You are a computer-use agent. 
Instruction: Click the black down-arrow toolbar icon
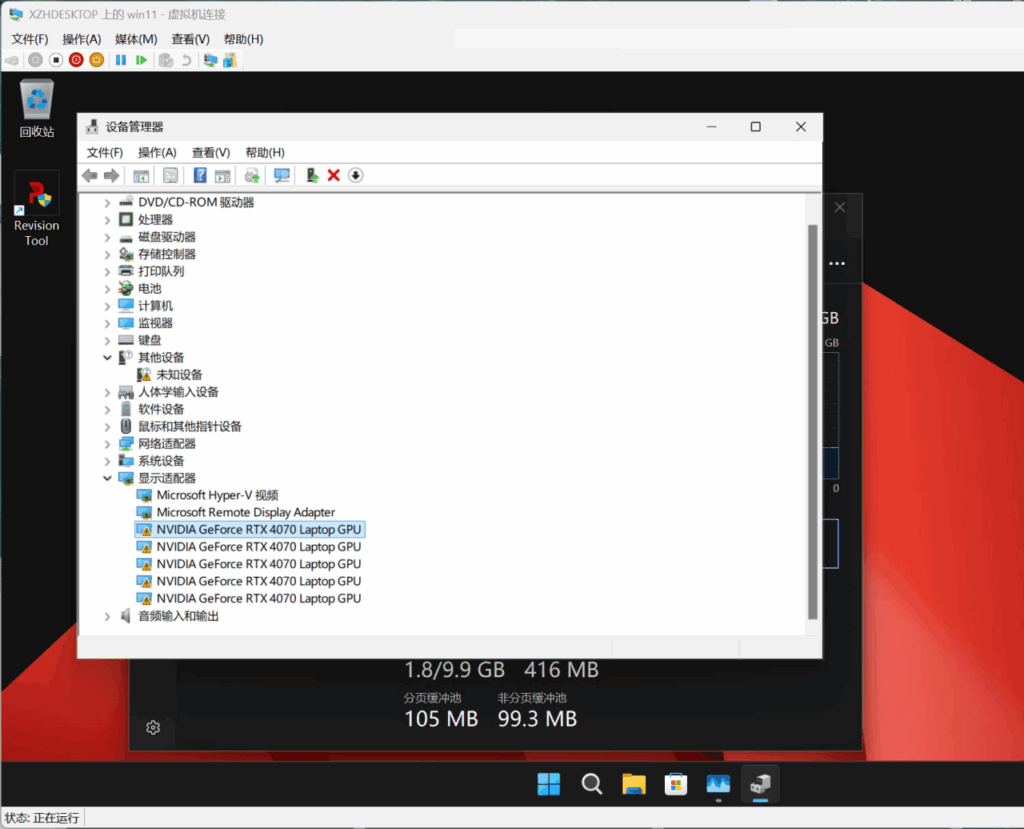coord(356,176)
